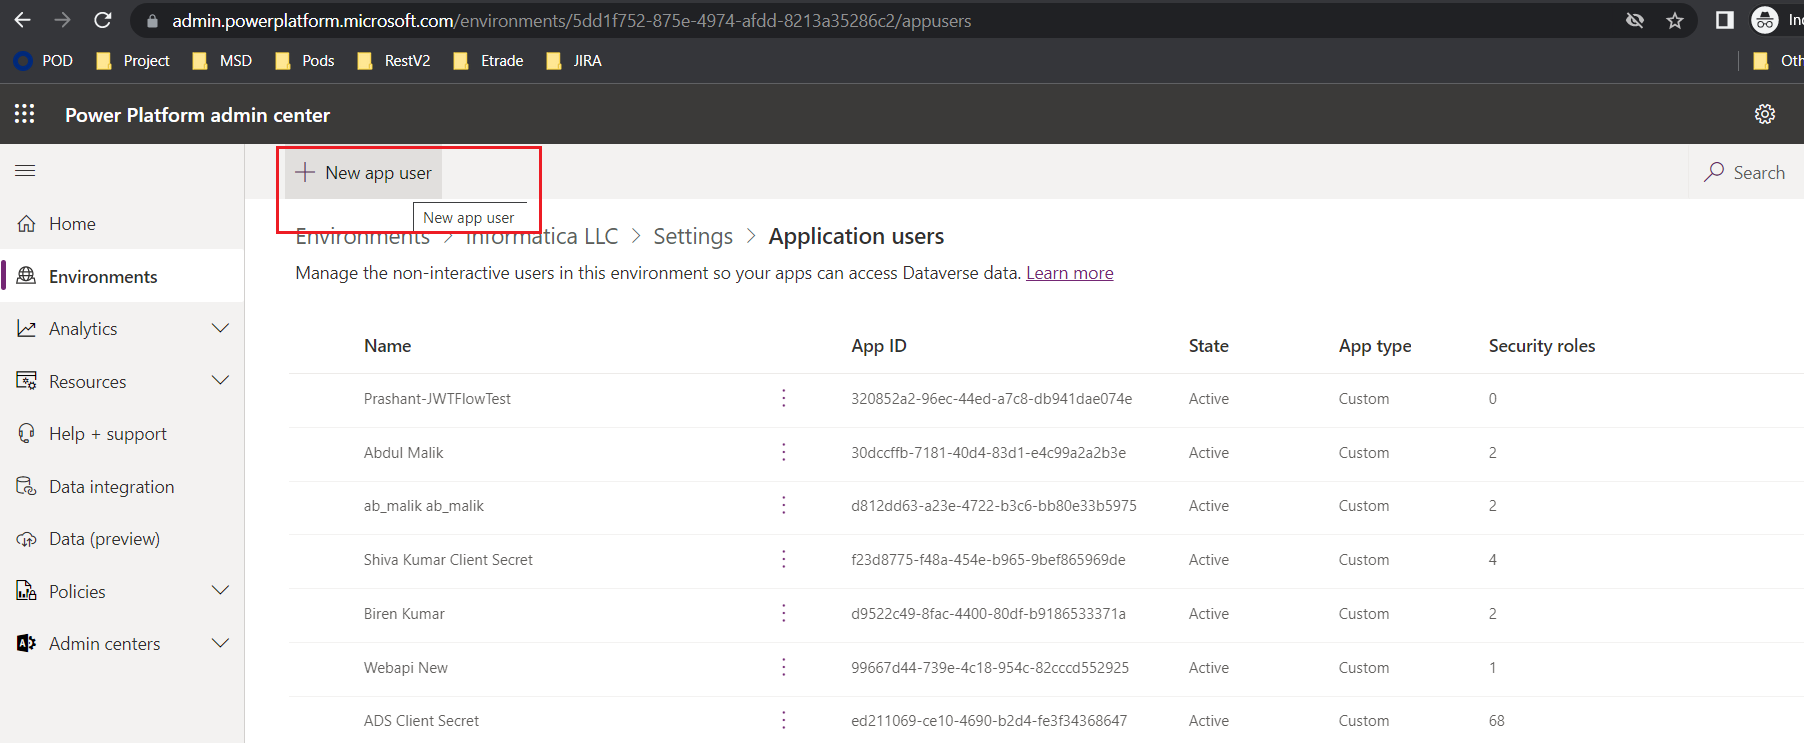Follow the Learn more link
1804x743 pixels.
(1069, 273)
